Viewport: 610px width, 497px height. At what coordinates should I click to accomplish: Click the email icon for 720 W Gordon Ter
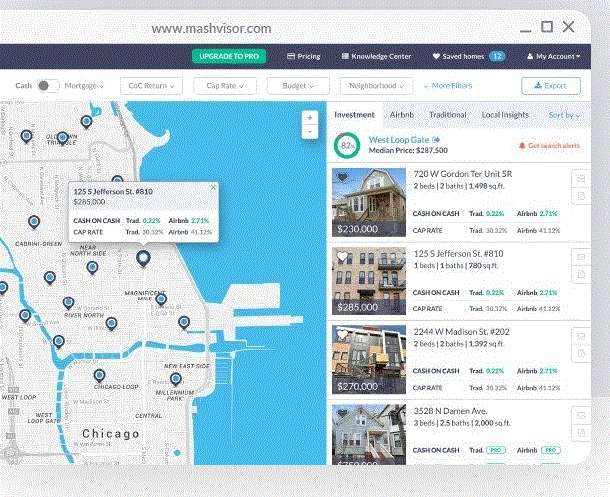(x=581, y=178)
